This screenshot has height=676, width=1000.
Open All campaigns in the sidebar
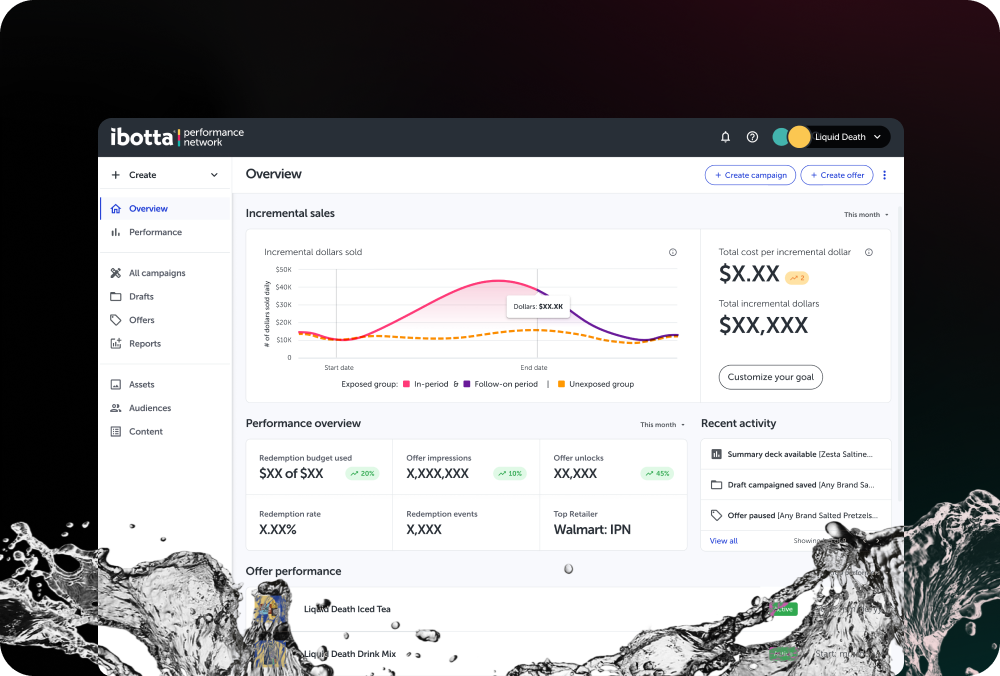pos(157,273)
